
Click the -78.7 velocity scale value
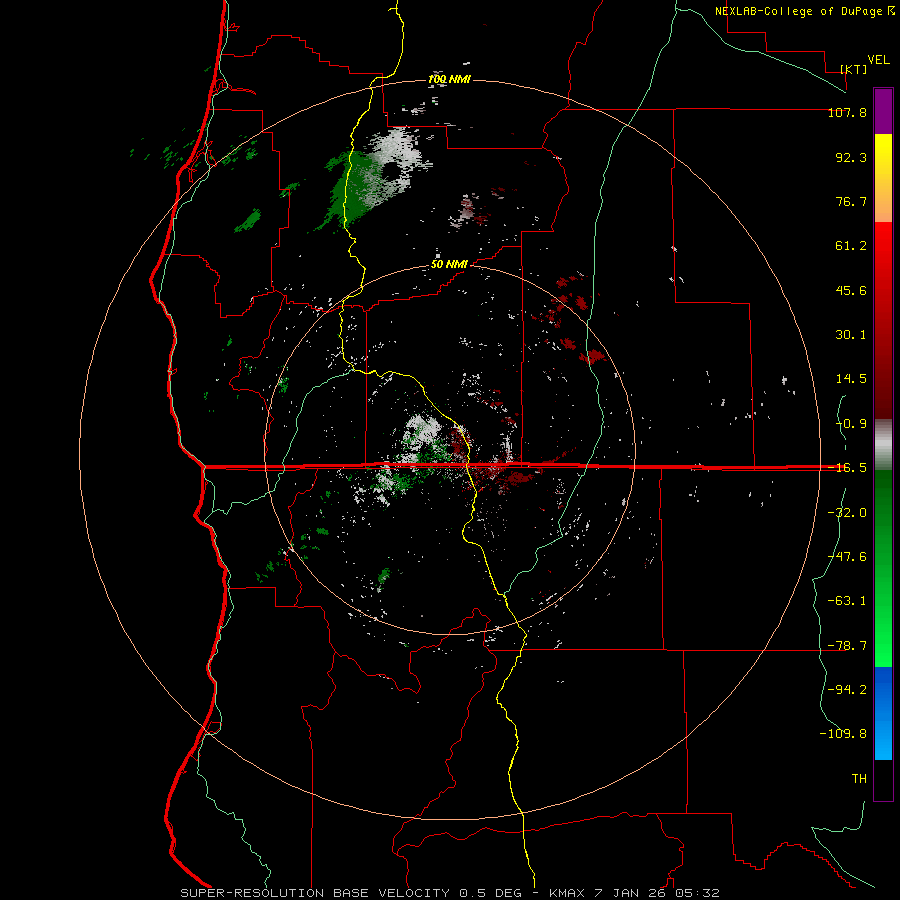847,646
